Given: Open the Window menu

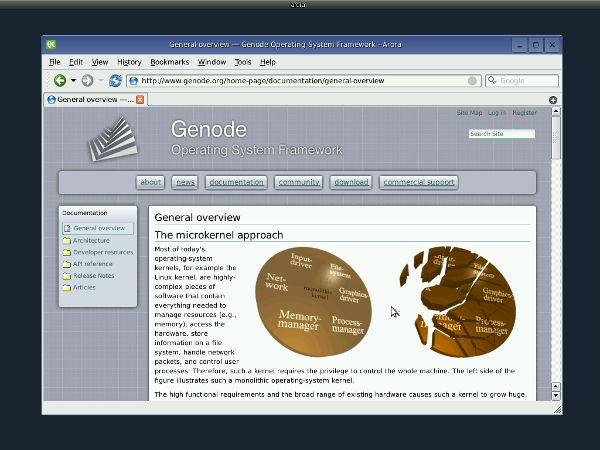Looking at the screenshot, I should coord(212,62).
